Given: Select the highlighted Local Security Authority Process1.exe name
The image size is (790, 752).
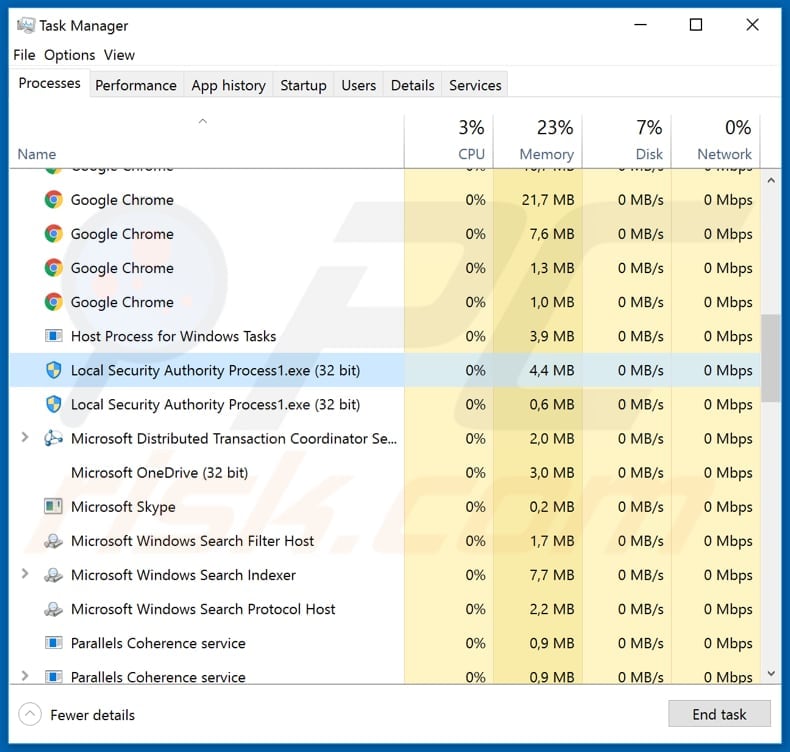Looking at the screenshot, I should [x=216, y=371].
